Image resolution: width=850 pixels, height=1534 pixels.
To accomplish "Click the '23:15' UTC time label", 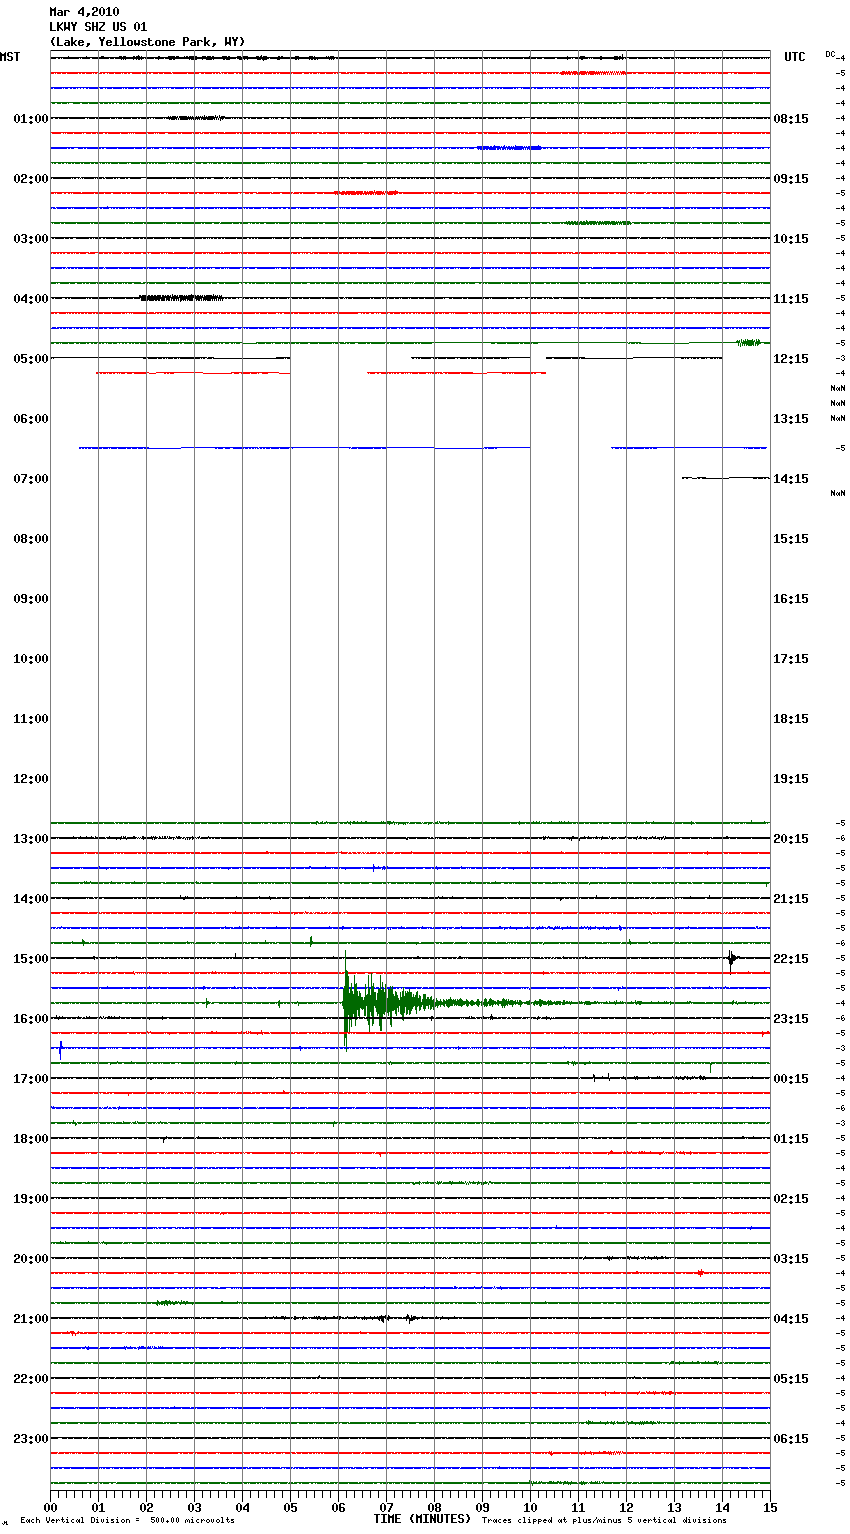I will pos(791,1019).
